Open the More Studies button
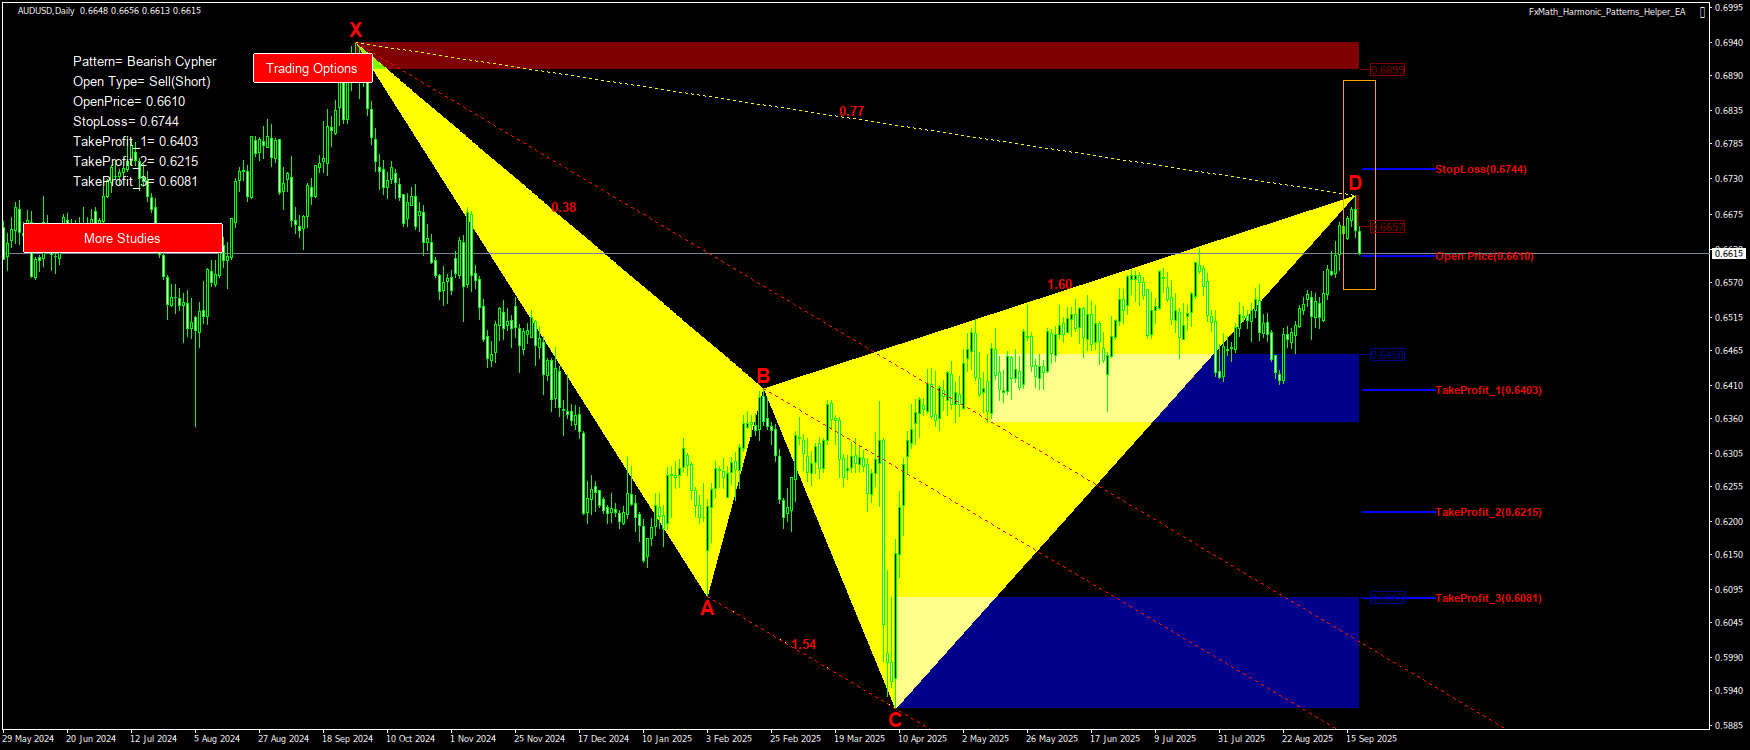Image resolution: width=1750 pixels, height=750 pixels. click(122, 238)
